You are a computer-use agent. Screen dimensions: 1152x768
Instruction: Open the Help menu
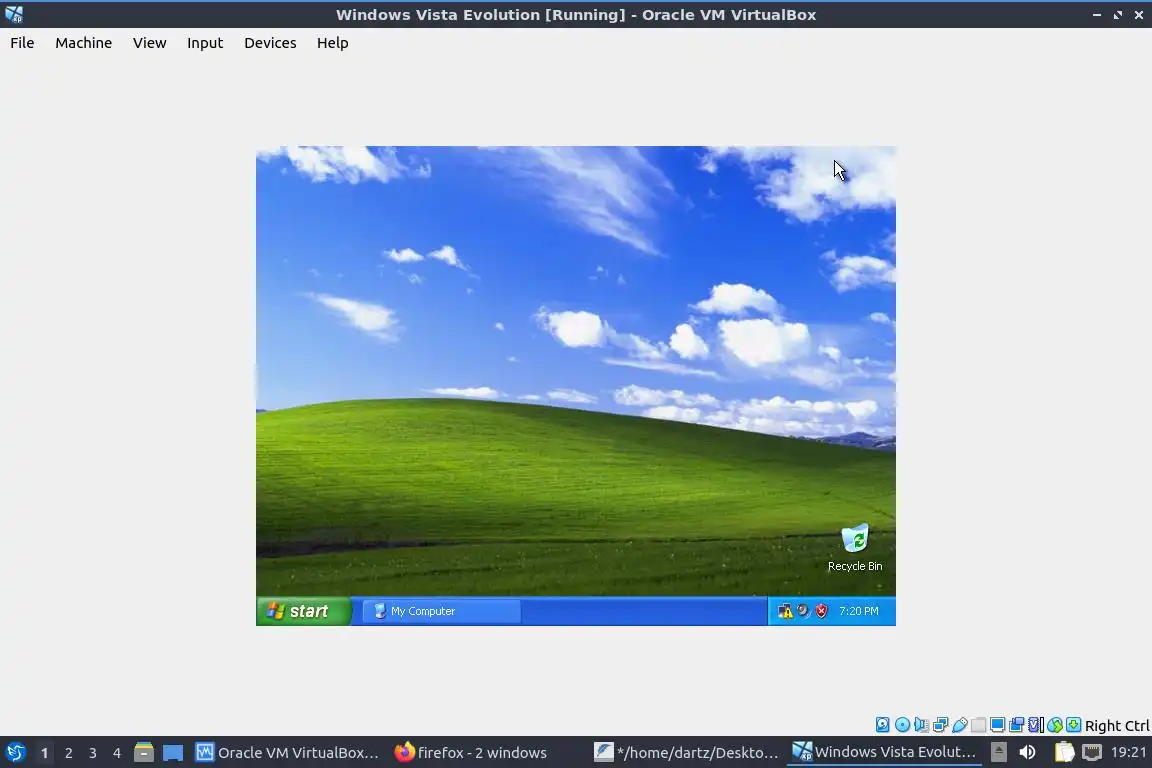coord(332,43)
